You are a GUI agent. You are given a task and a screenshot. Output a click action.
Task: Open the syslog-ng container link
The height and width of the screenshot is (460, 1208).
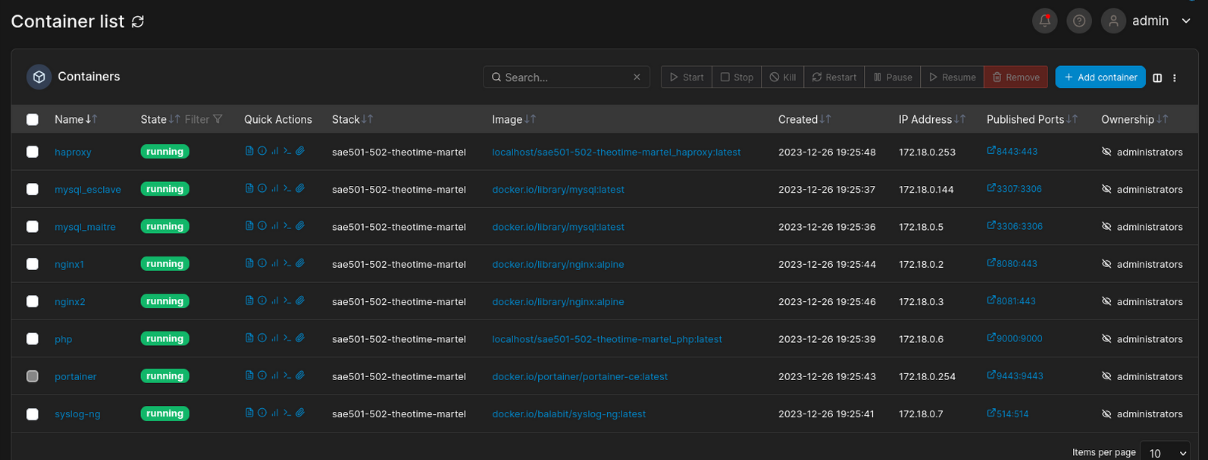coord(77,414)
